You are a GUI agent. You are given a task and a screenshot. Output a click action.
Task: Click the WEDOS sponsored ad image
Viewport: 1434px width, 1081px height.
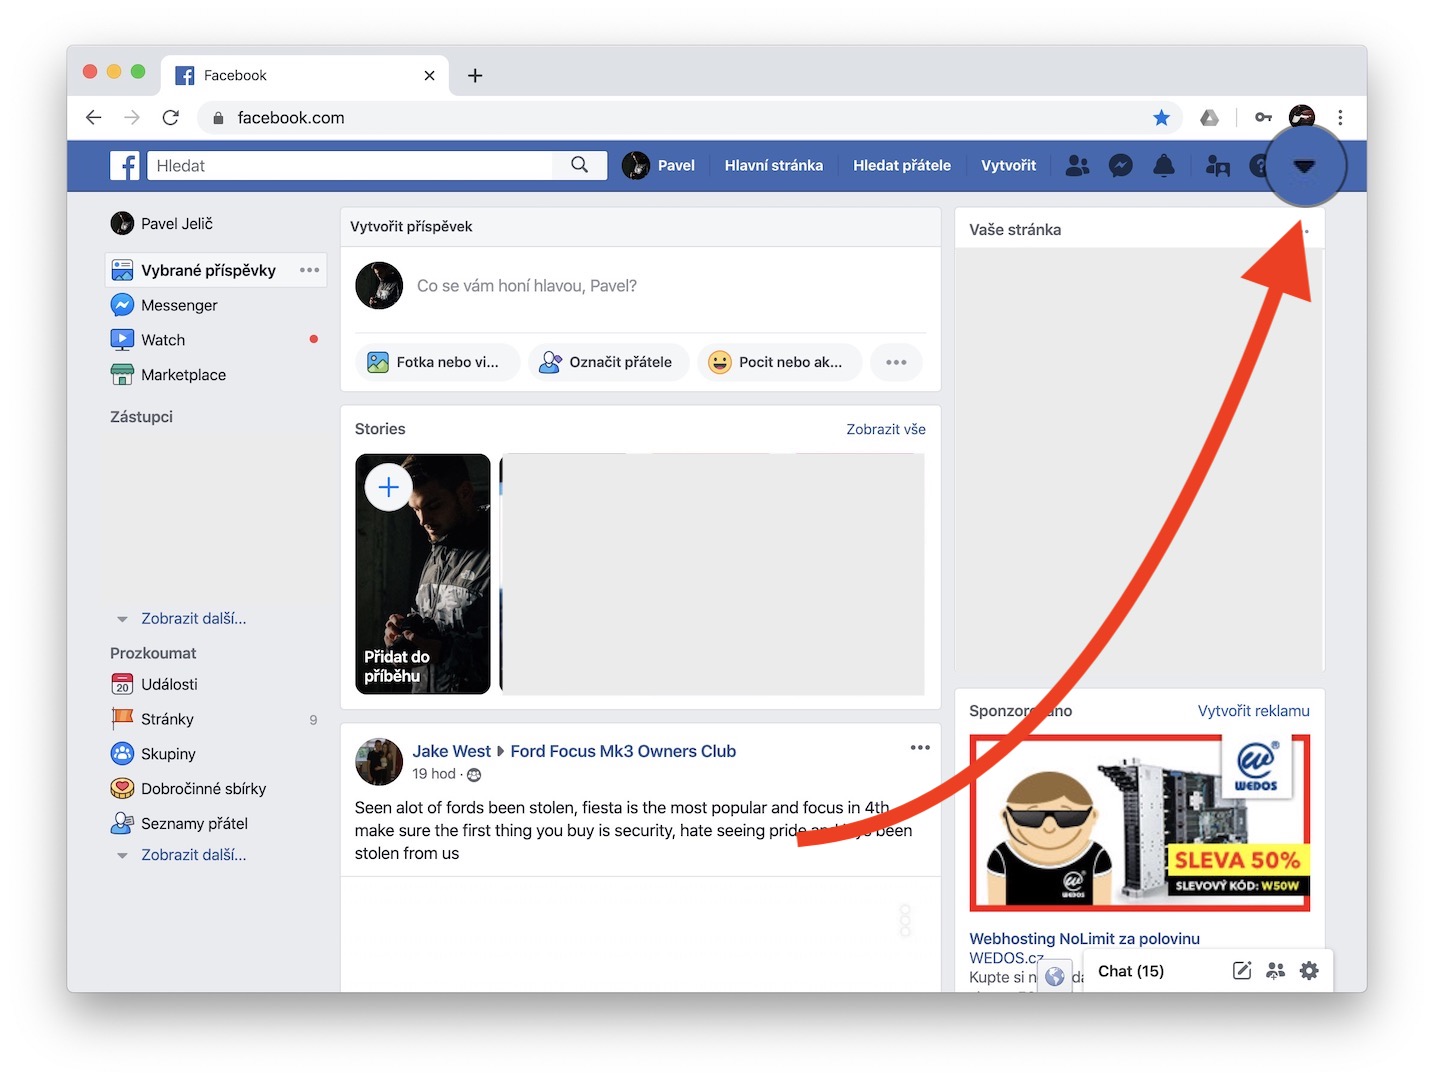1140,823
